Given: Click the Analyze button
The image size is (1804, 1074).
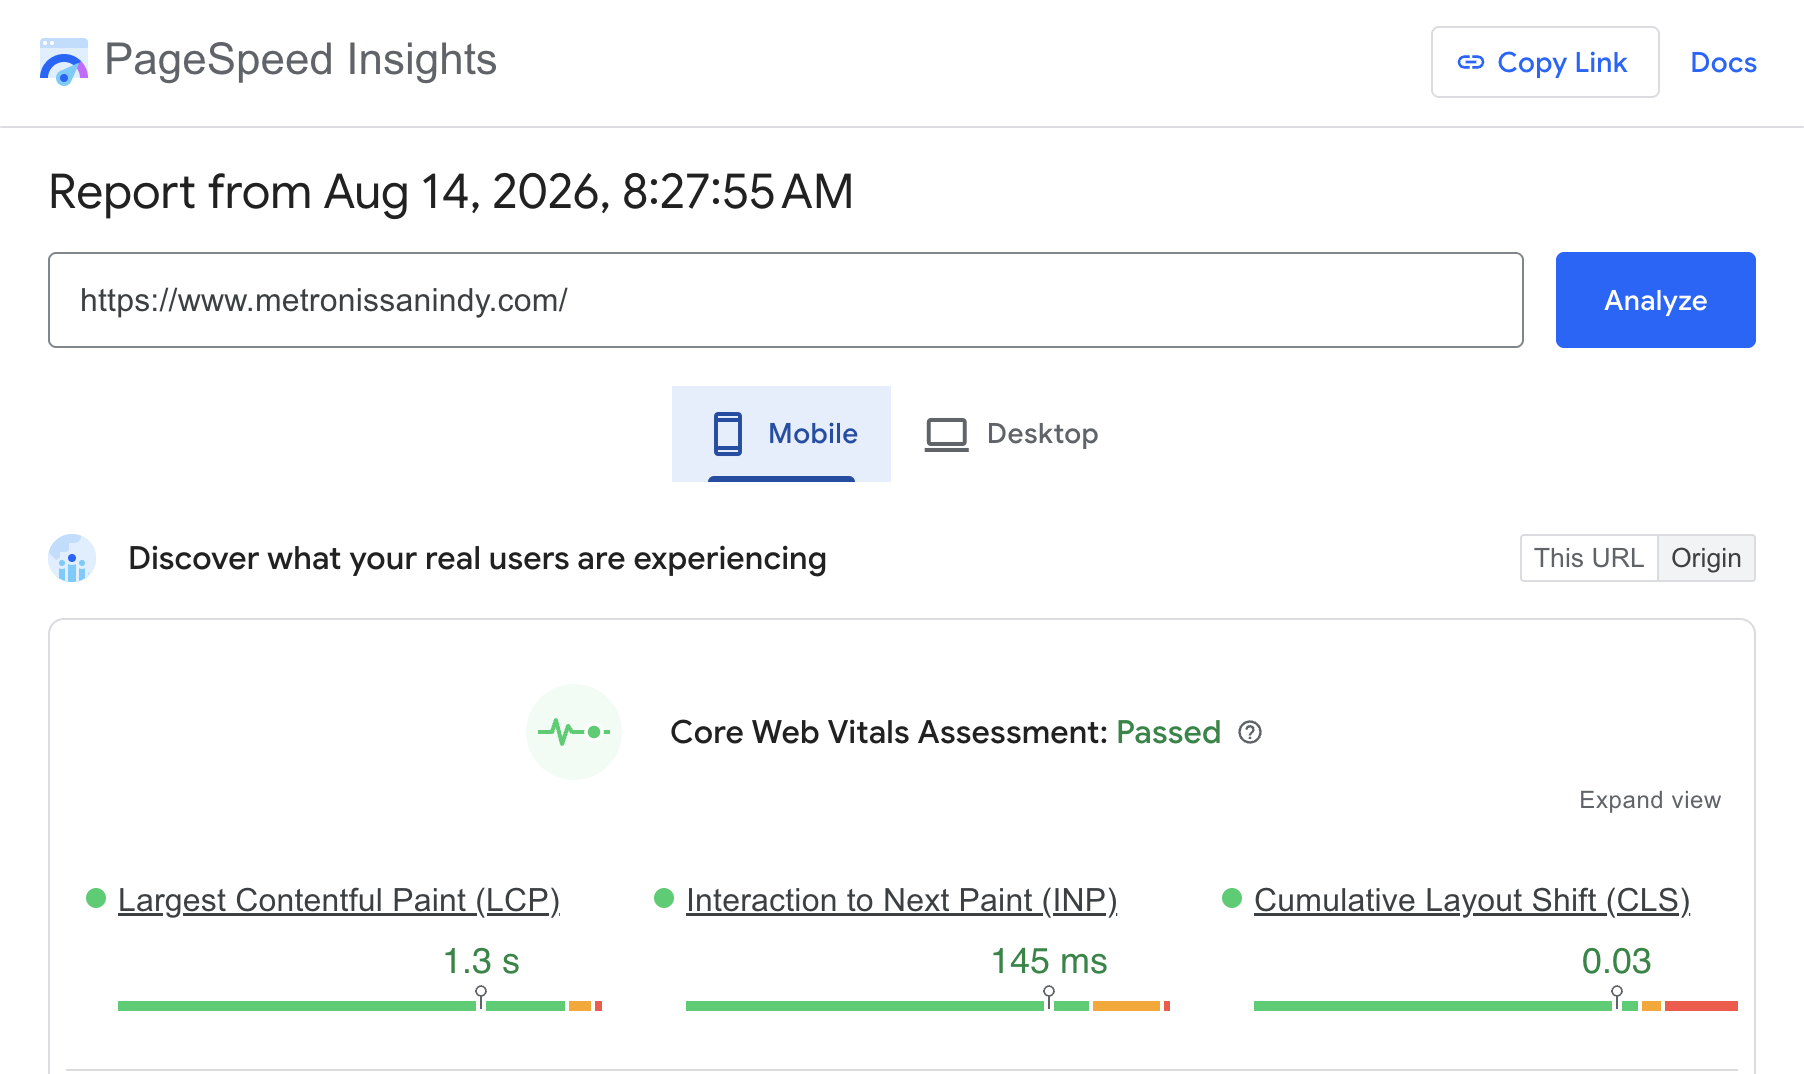Looking at the screenshot, I should [x=1656, y=300].
